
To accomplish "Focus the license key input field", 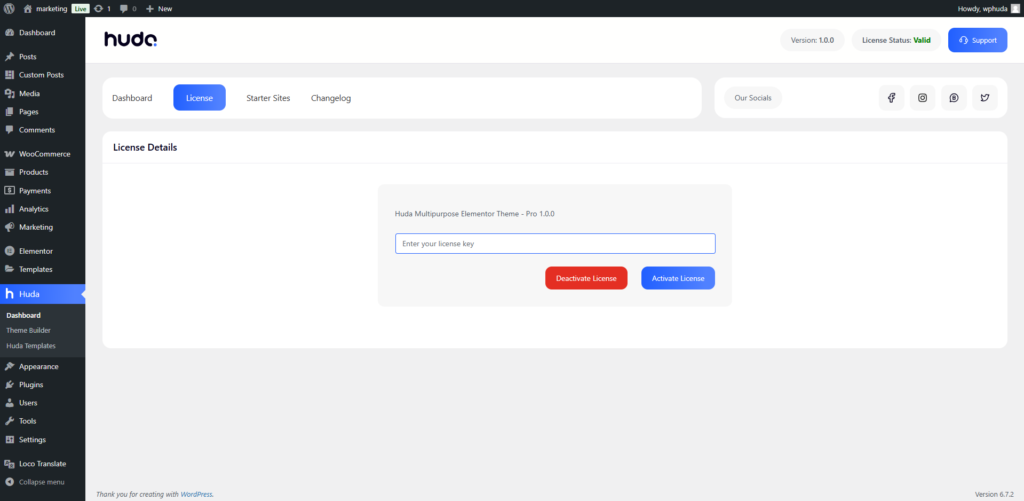I will click(555, 244).
